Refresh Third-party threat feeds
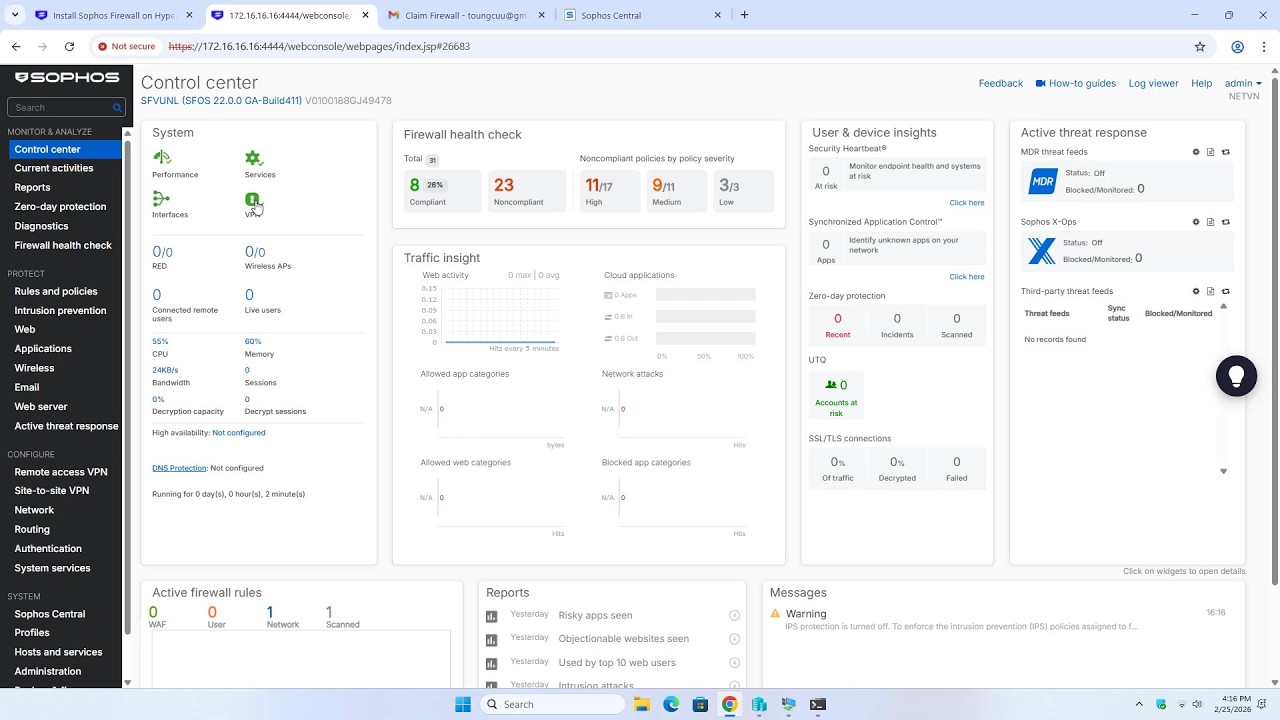This screenshot has width=1280, height=720. [1226, 291]
